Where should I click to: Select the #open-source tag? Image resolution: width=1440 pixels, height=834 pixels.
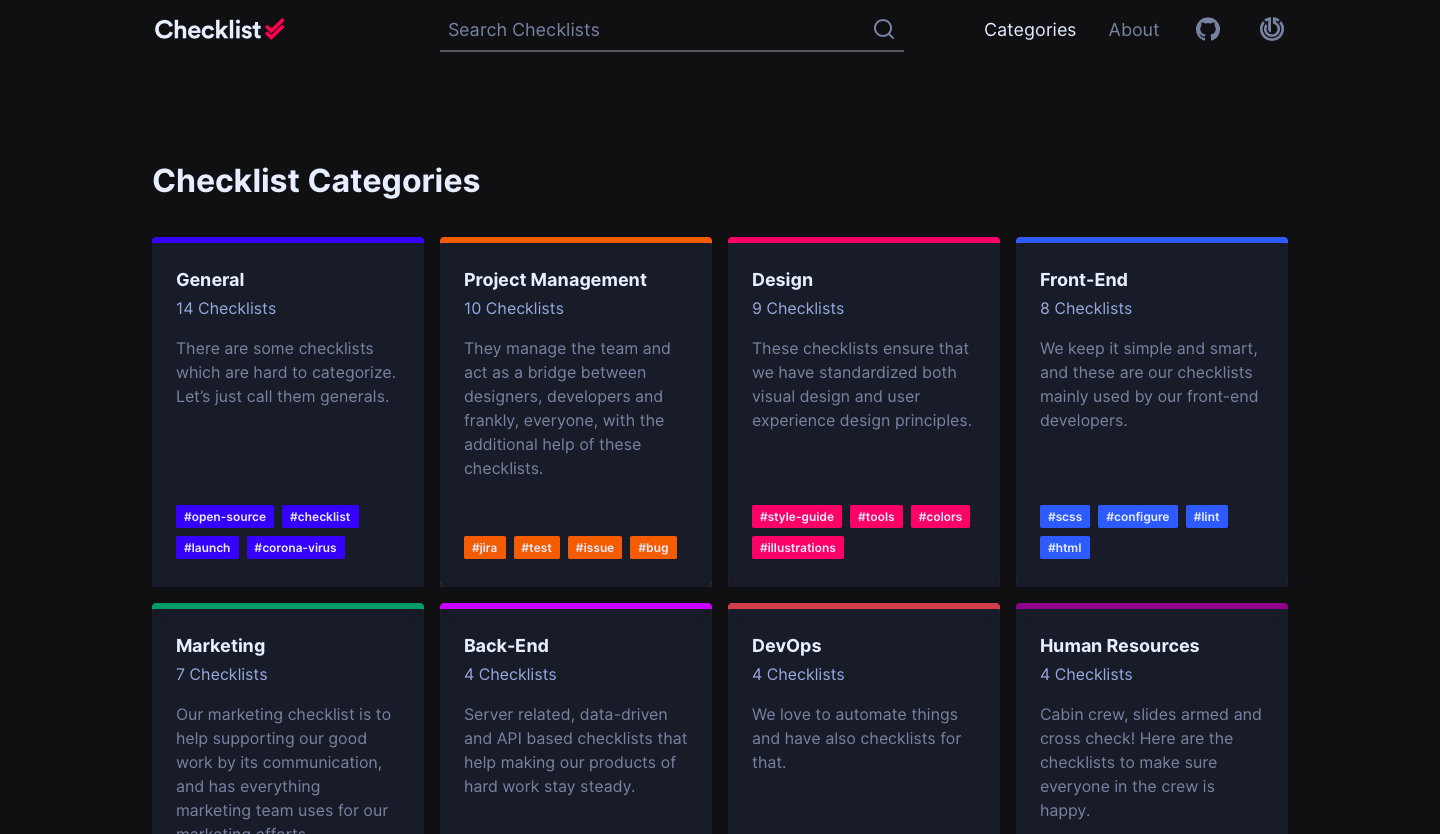pyautogui.click(x=225, y=517)
